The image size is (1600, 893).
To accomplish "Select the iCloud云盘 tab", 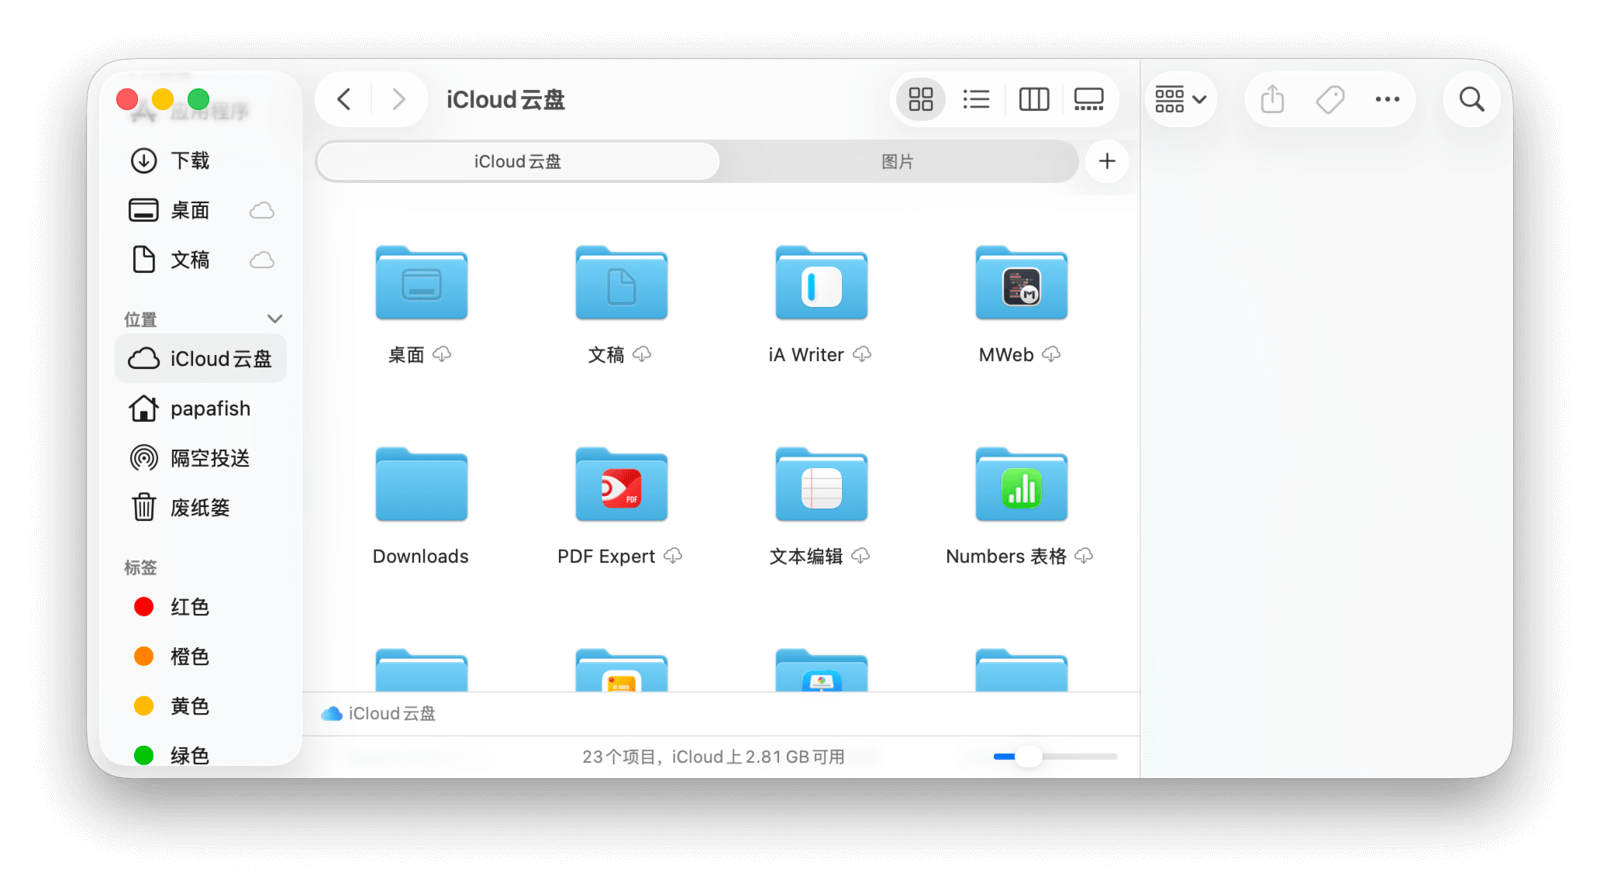I will 518,161.
